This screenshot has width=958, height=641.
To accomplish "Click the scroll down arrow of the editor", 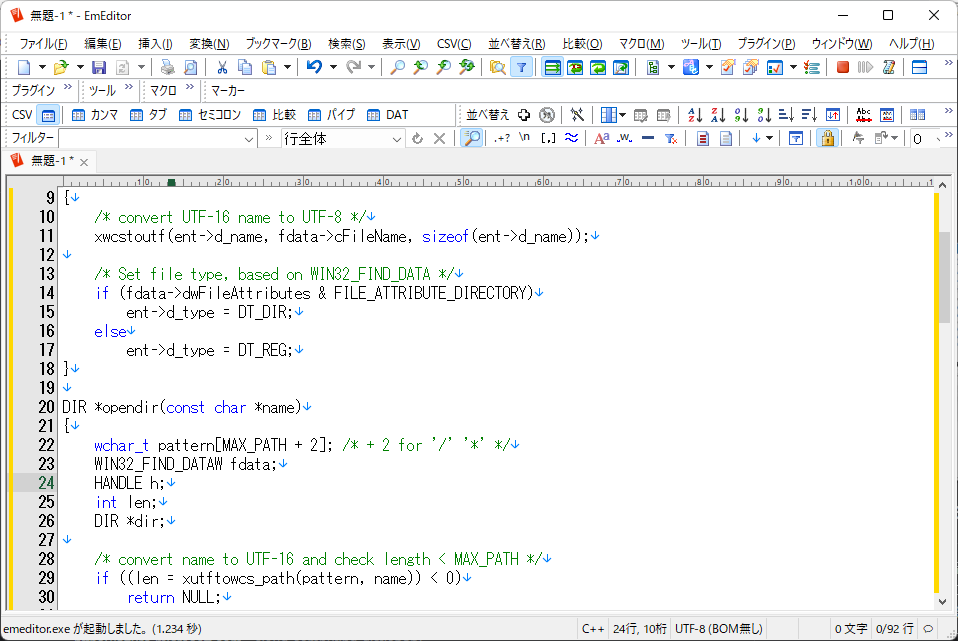I will pyautogui.click(x=944, y=601).
